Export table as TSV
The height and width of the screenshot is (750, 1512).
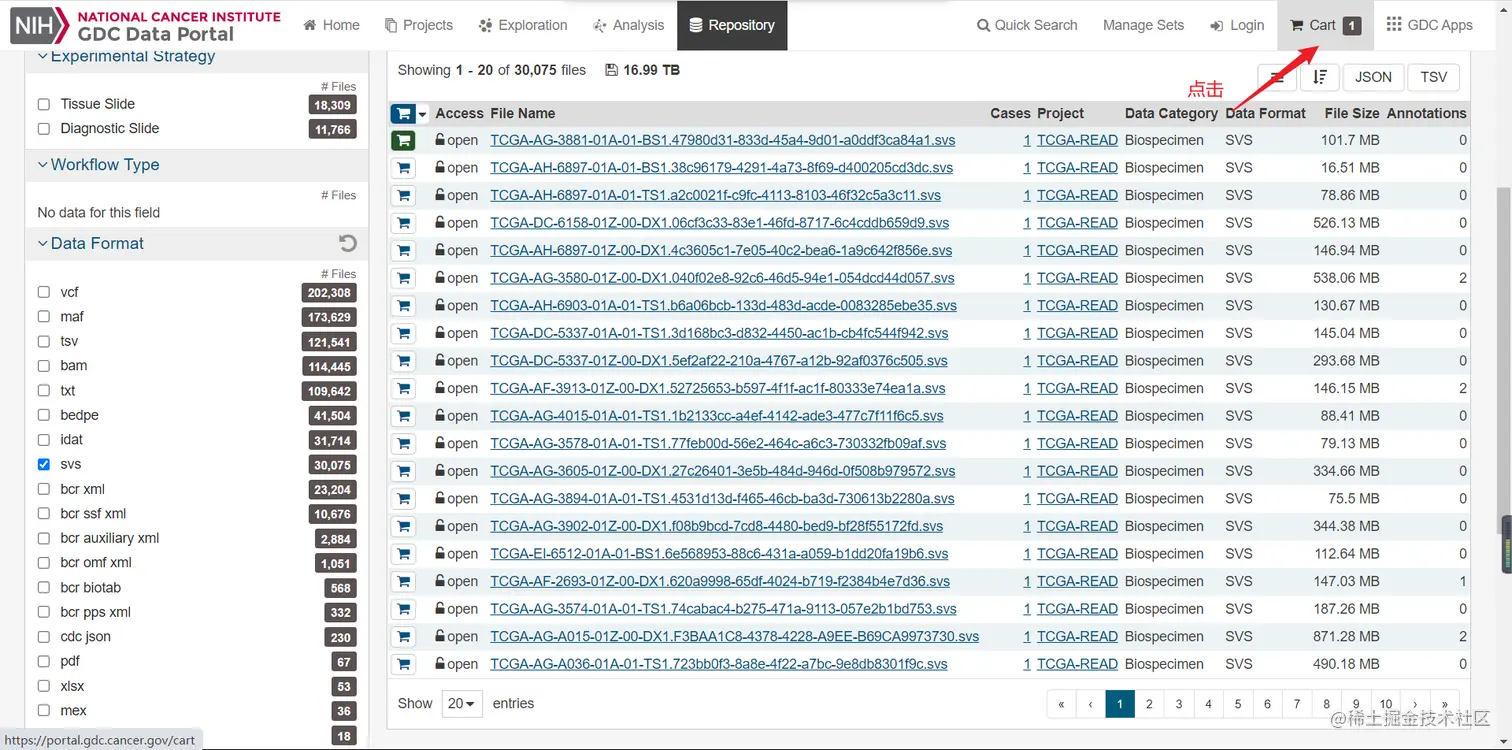point(1433,77)
